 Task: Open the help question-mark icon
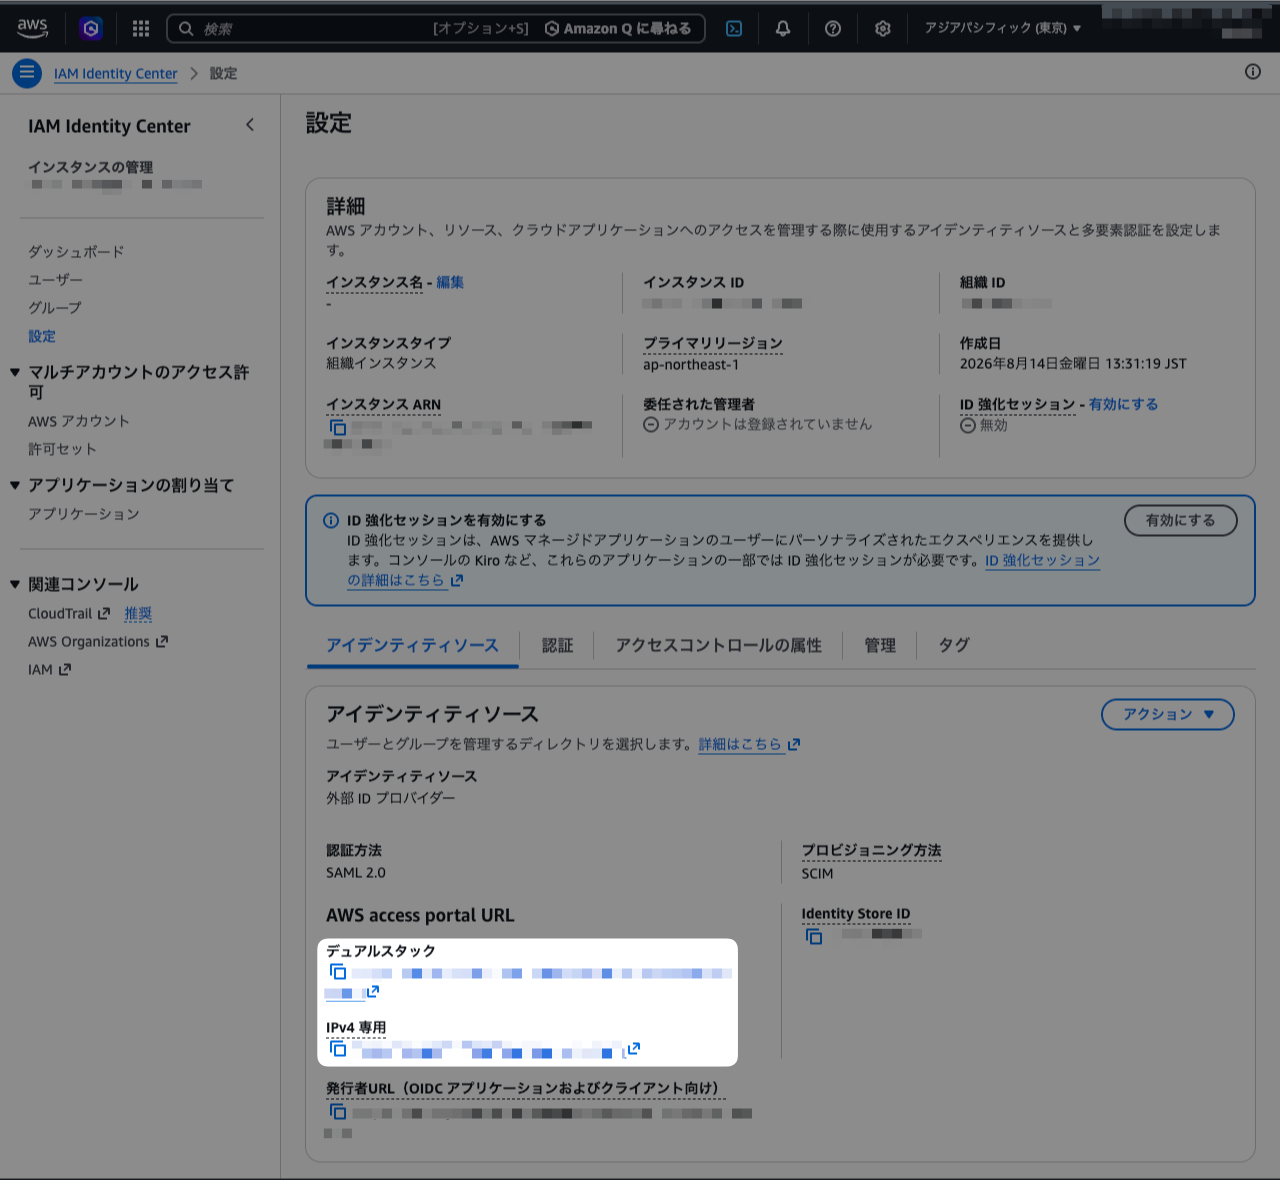(833, 28)
